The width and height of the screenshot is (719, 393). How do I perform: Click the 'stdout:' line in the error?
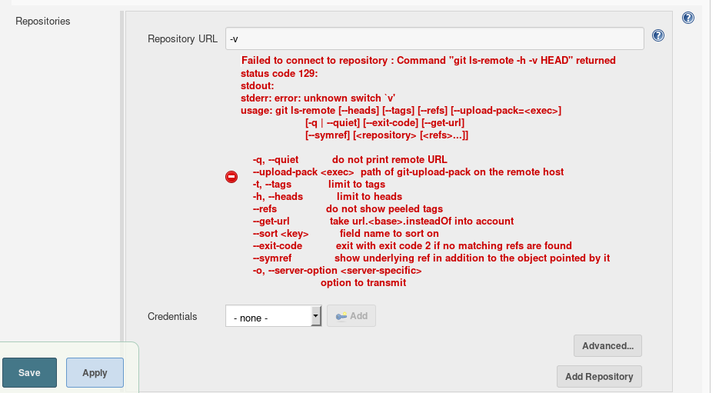point(257,86)
